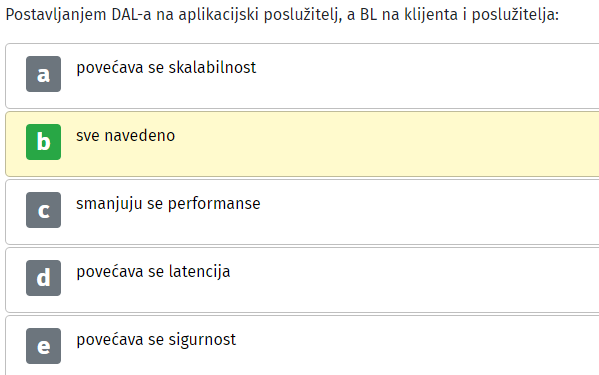Image resolution: width=599 pixels, height=375 pixels.
Task: Select the gray 'a' letter badge
Action: point(44,74)
